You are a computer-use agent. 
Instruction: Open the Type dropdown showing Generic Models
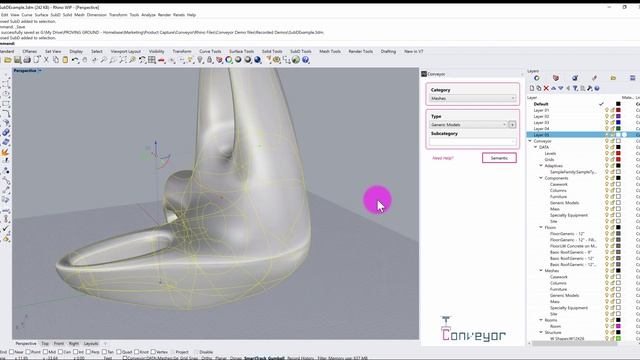[468, 124]
